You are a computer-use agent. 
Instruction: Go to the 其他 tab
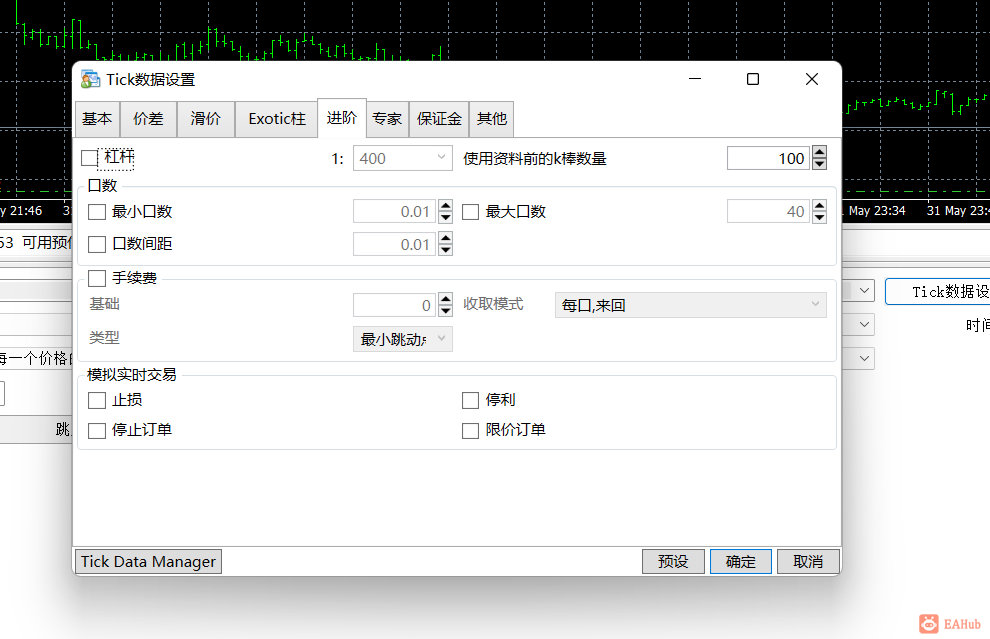(492, 119)
